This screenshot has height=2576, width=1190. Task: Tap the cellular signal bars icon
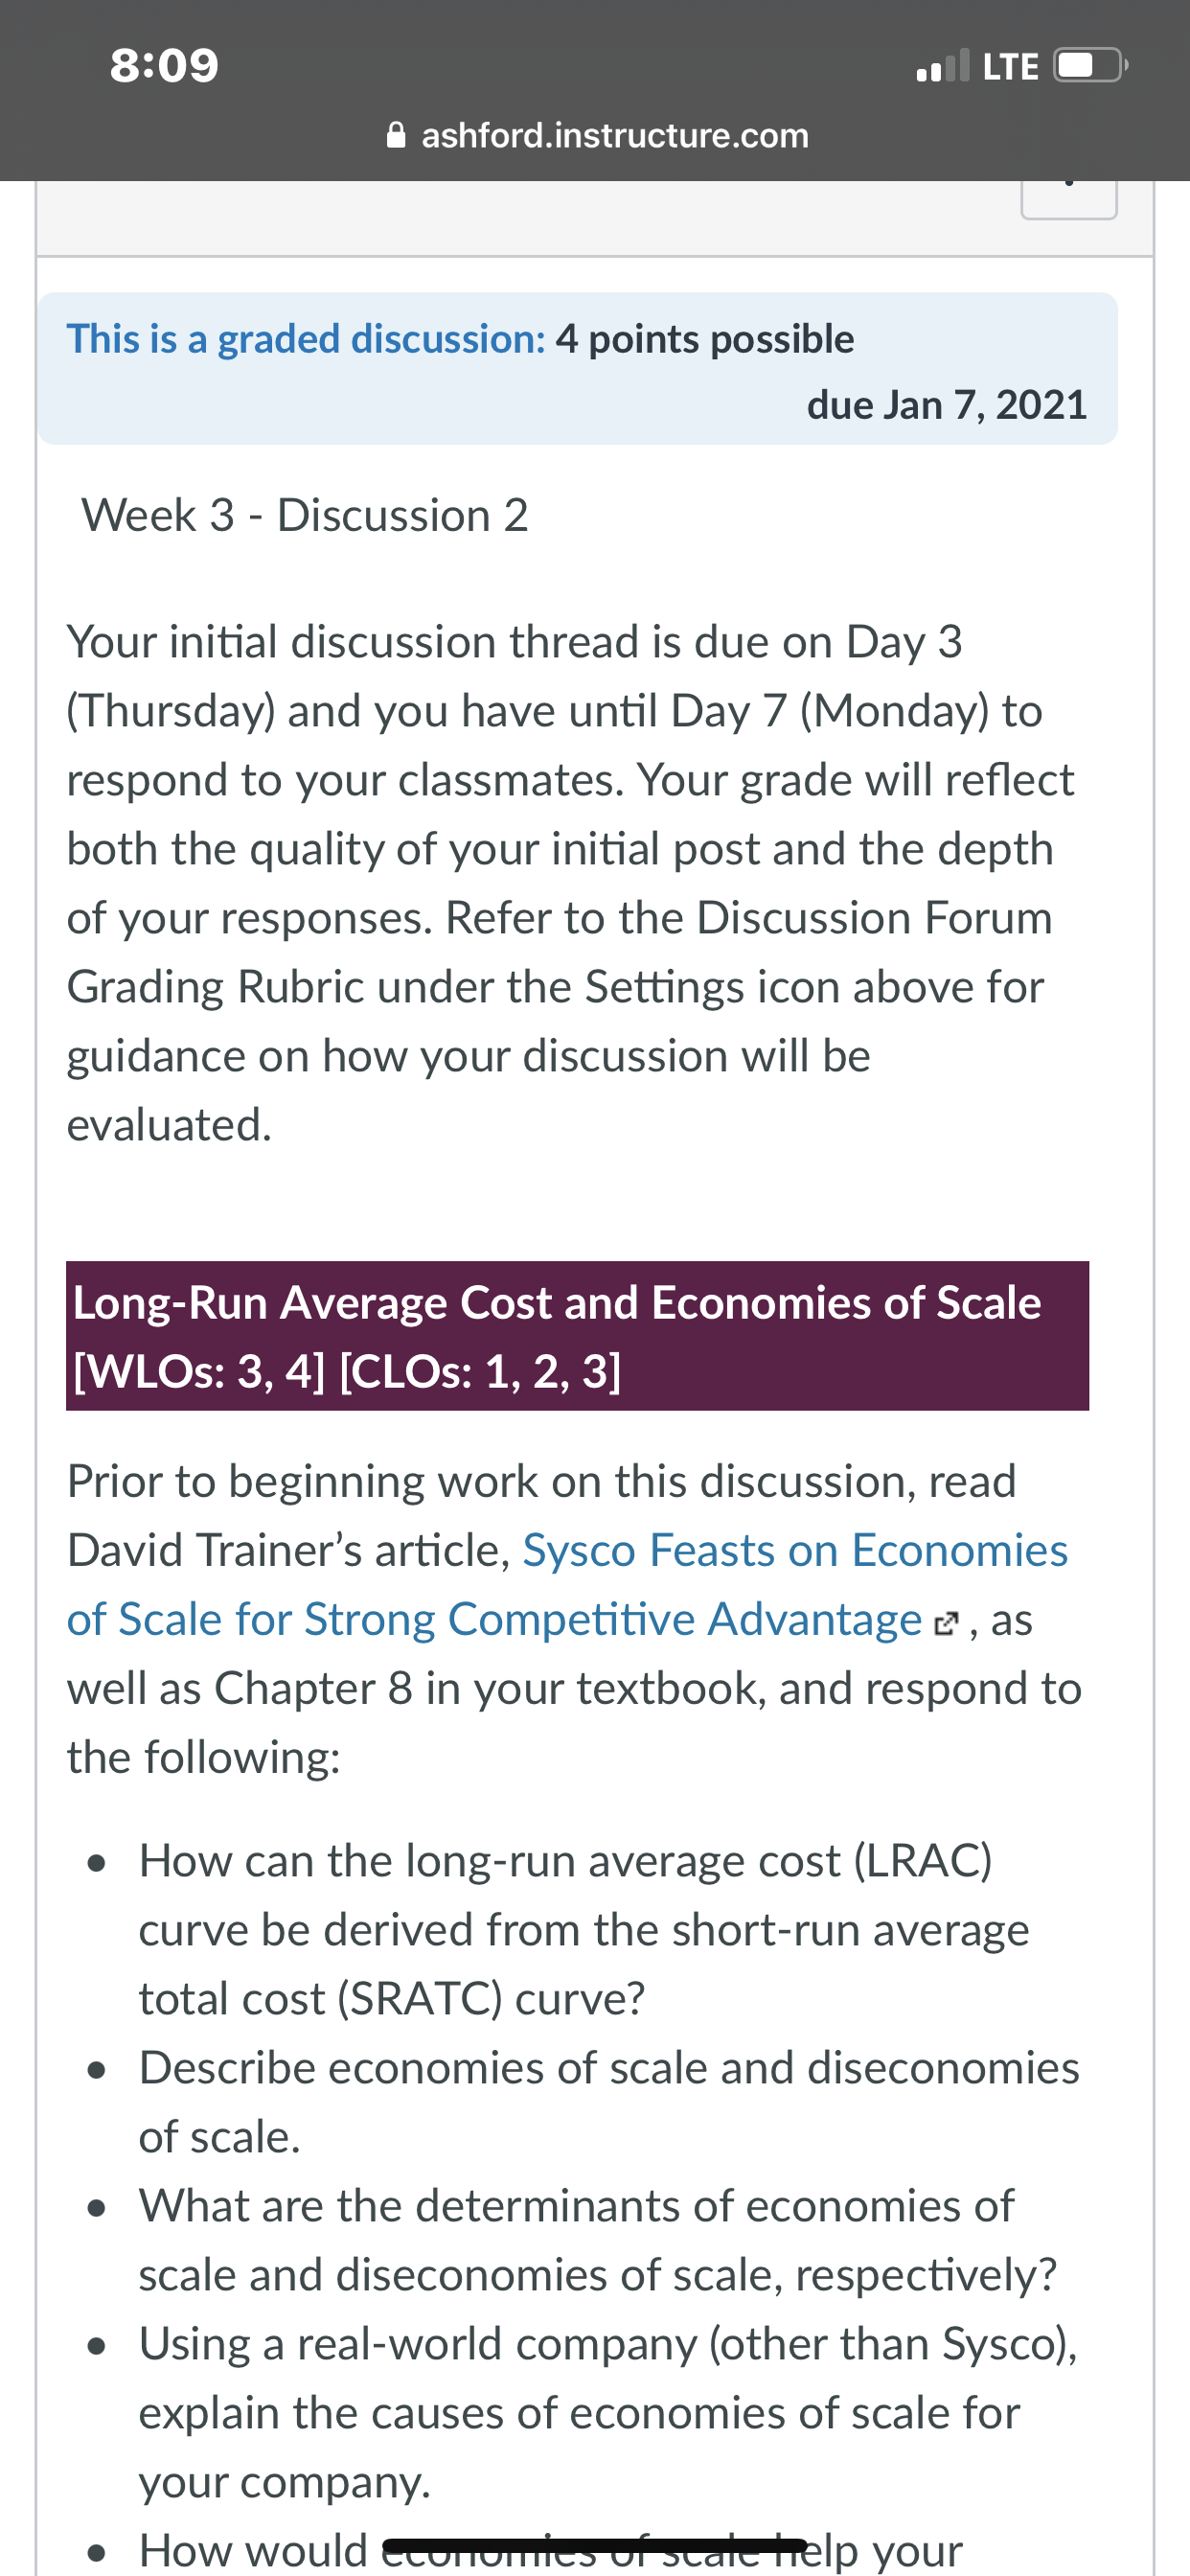coord(942,66)
